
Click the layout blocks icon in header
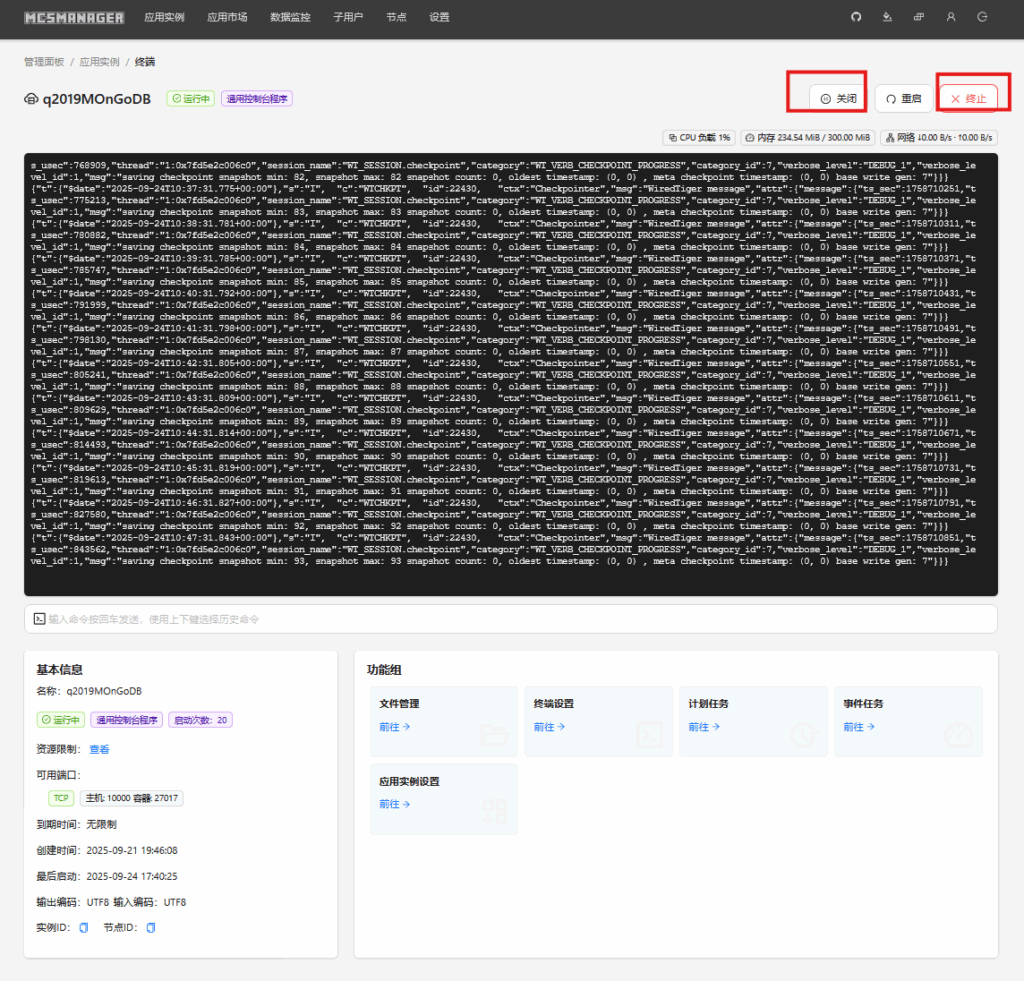pos(918,17)
